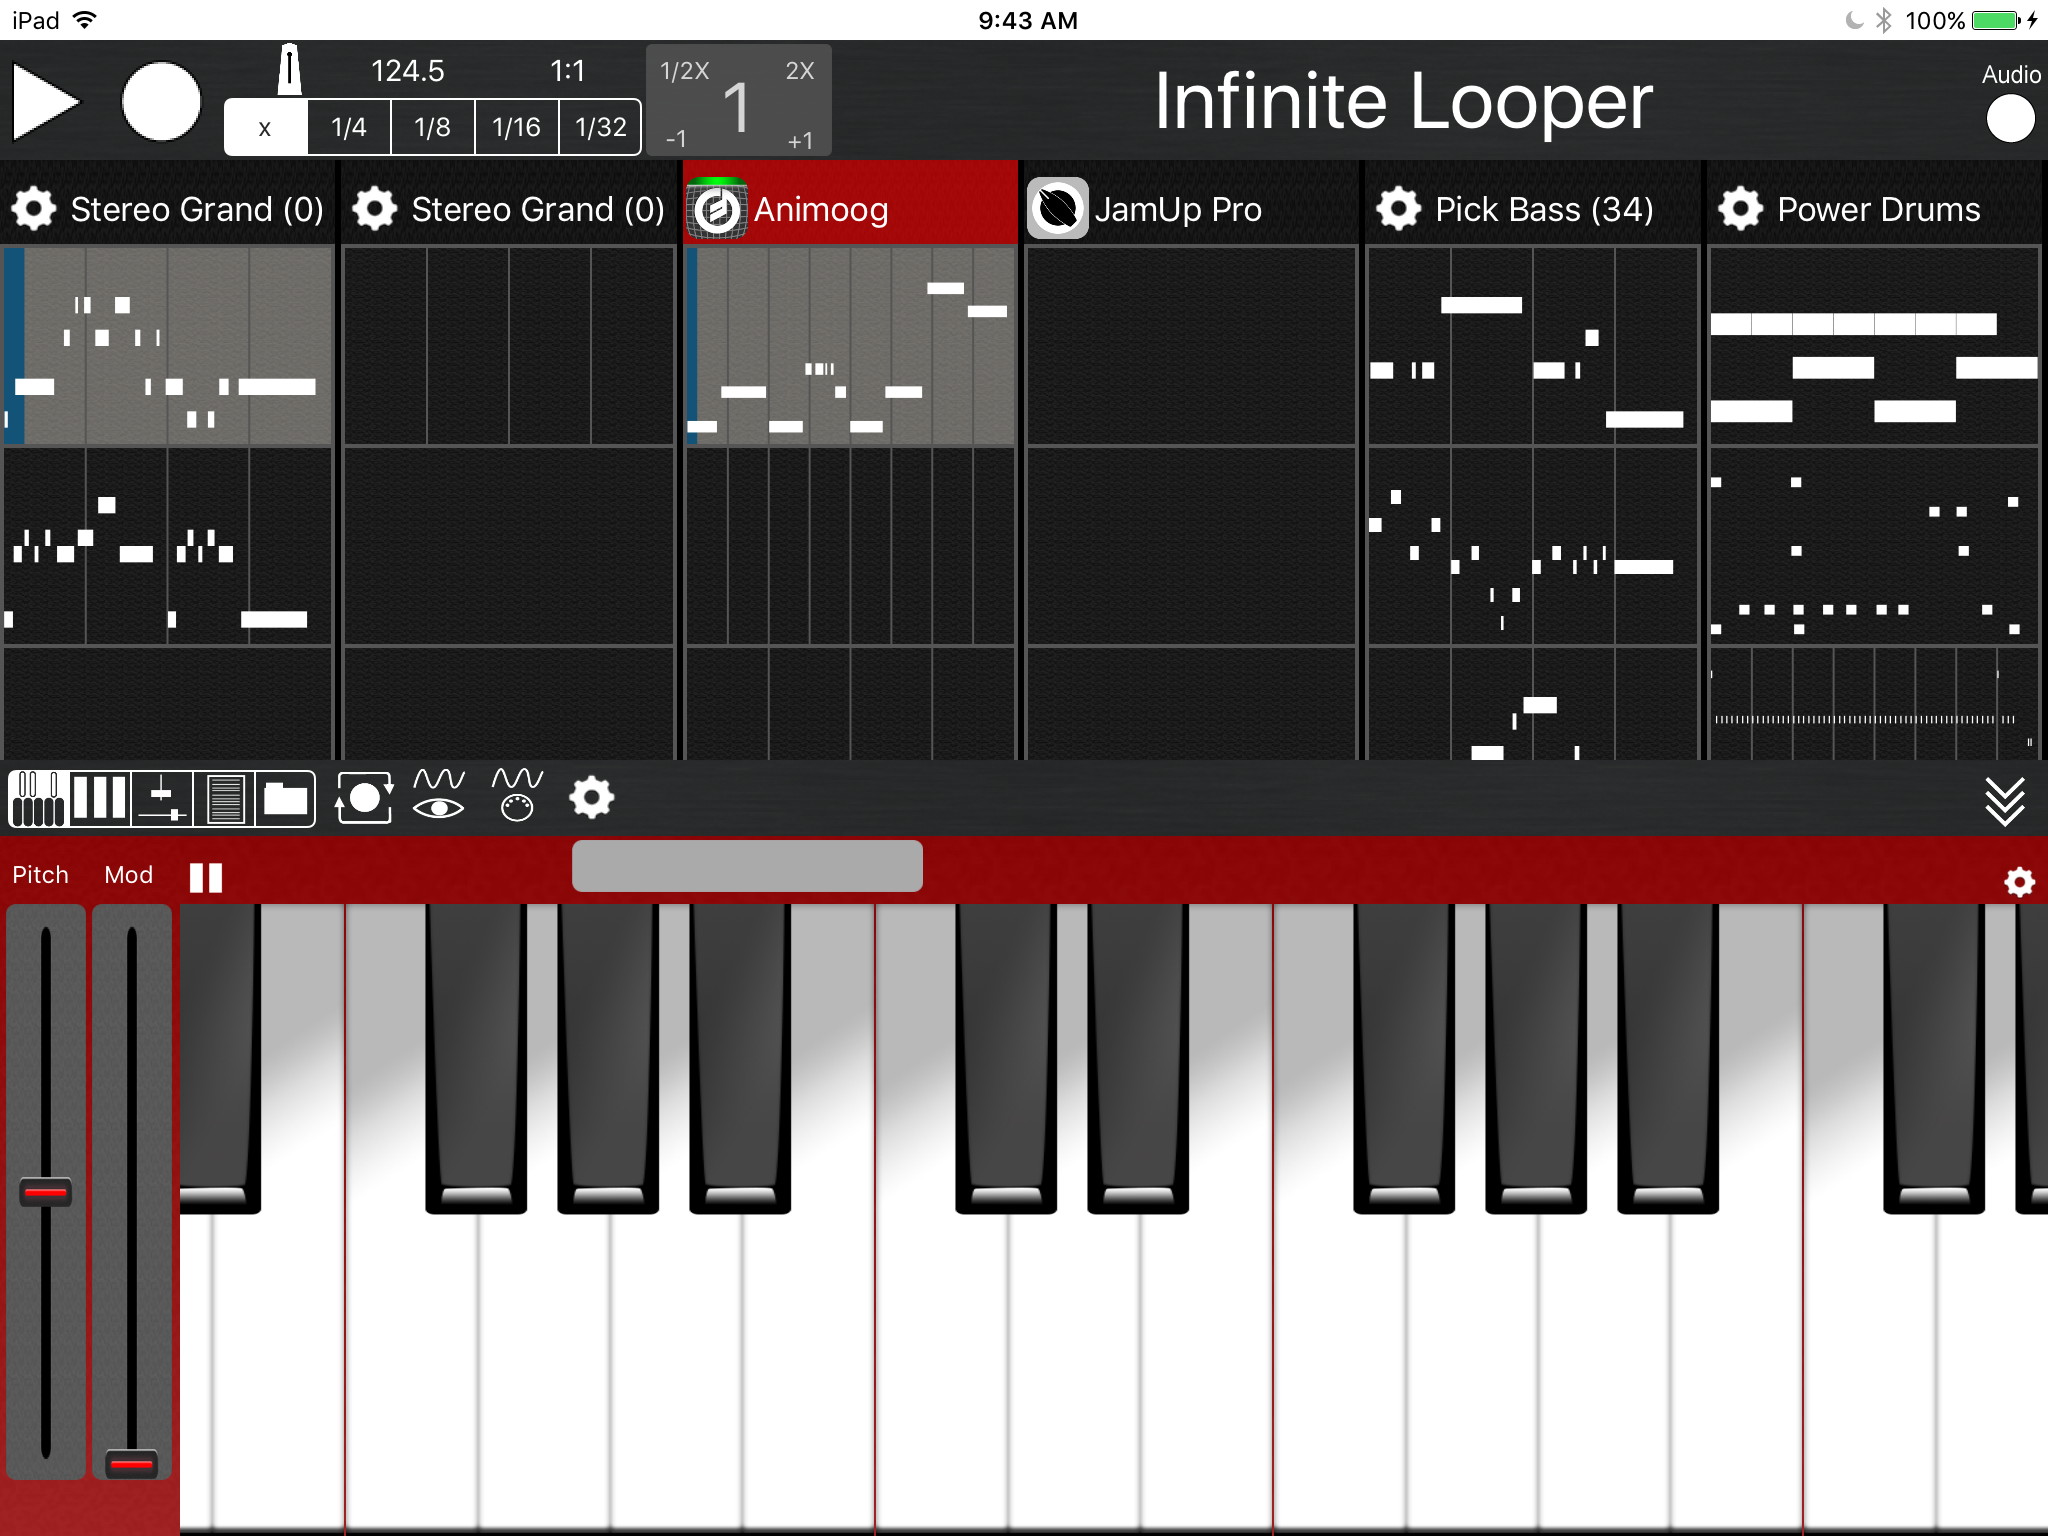The width and height of the screenshot is (2048, 1536).
Task: Decrease loop length with -1
Action: point(676,140)
